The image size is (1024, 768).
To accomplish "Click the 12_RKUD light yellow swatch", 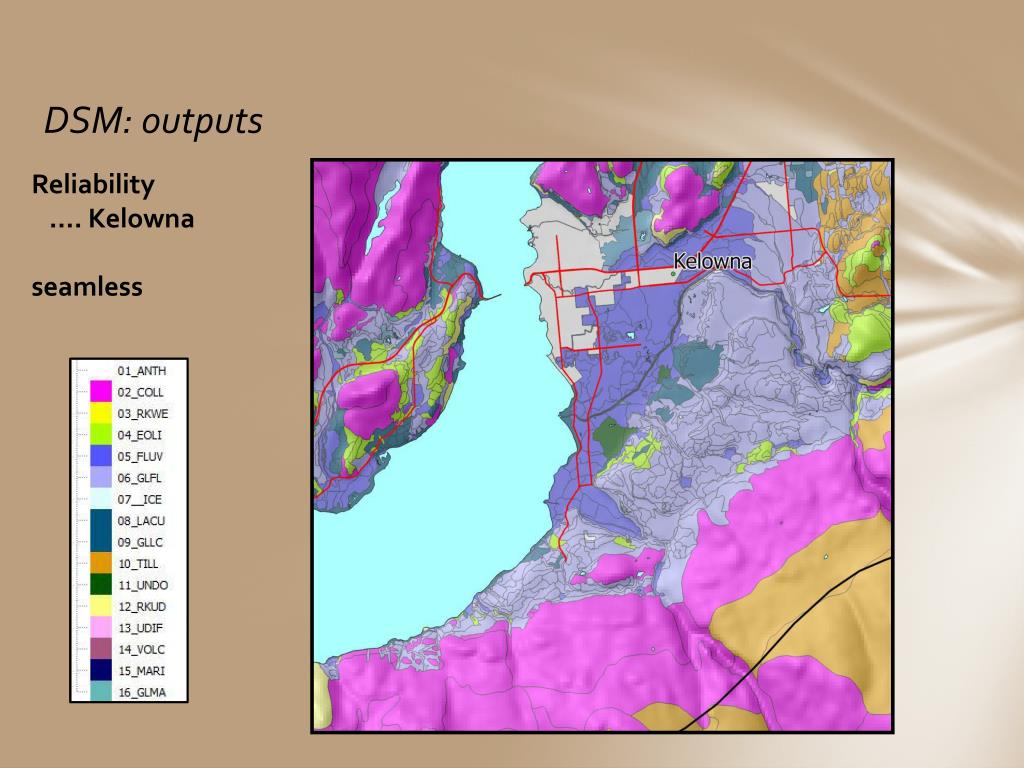I will tap(101, 606).
